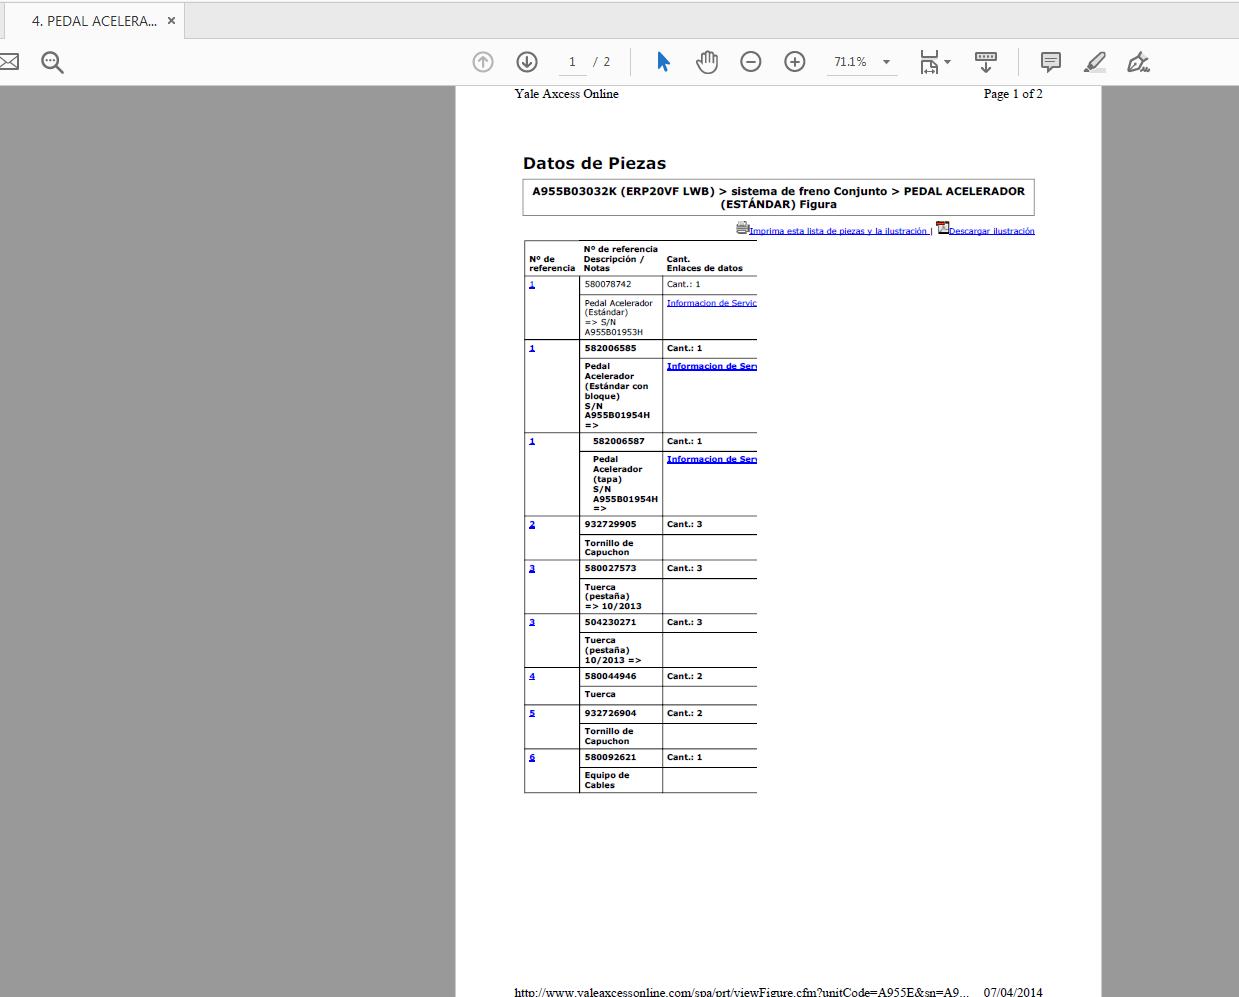Click part number 932726904
1239x997 pixels.
610,713
